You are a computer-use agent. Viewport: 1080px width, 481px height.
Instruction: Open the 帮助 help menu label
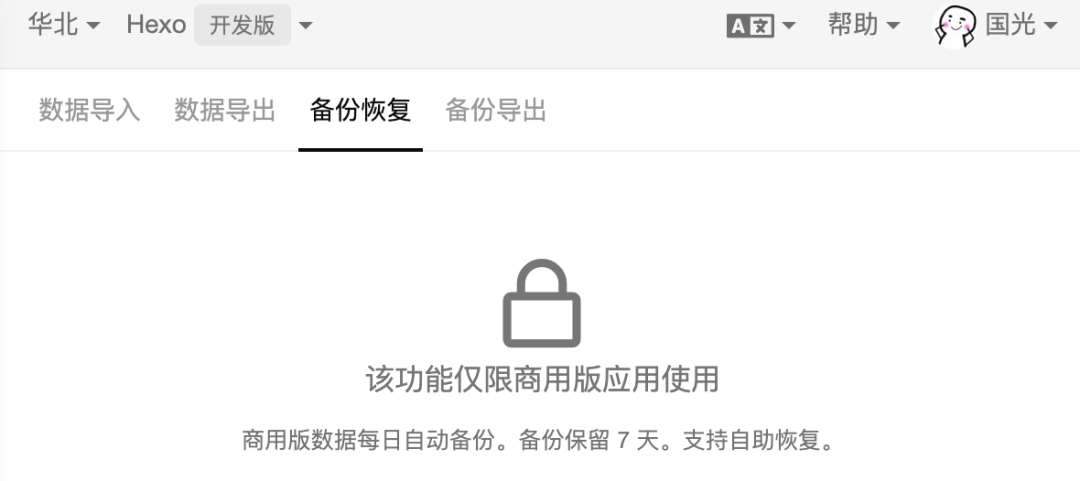click(853, 25)
